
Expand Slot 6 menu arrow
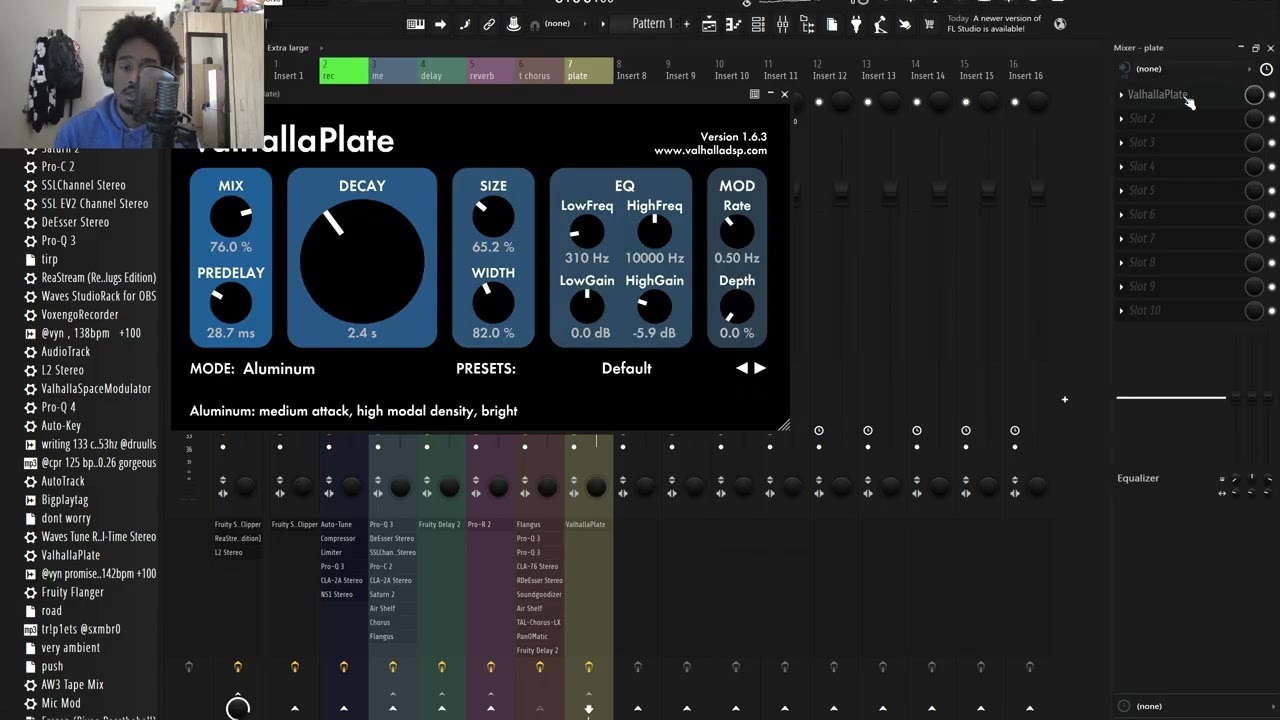point(1121,215)
